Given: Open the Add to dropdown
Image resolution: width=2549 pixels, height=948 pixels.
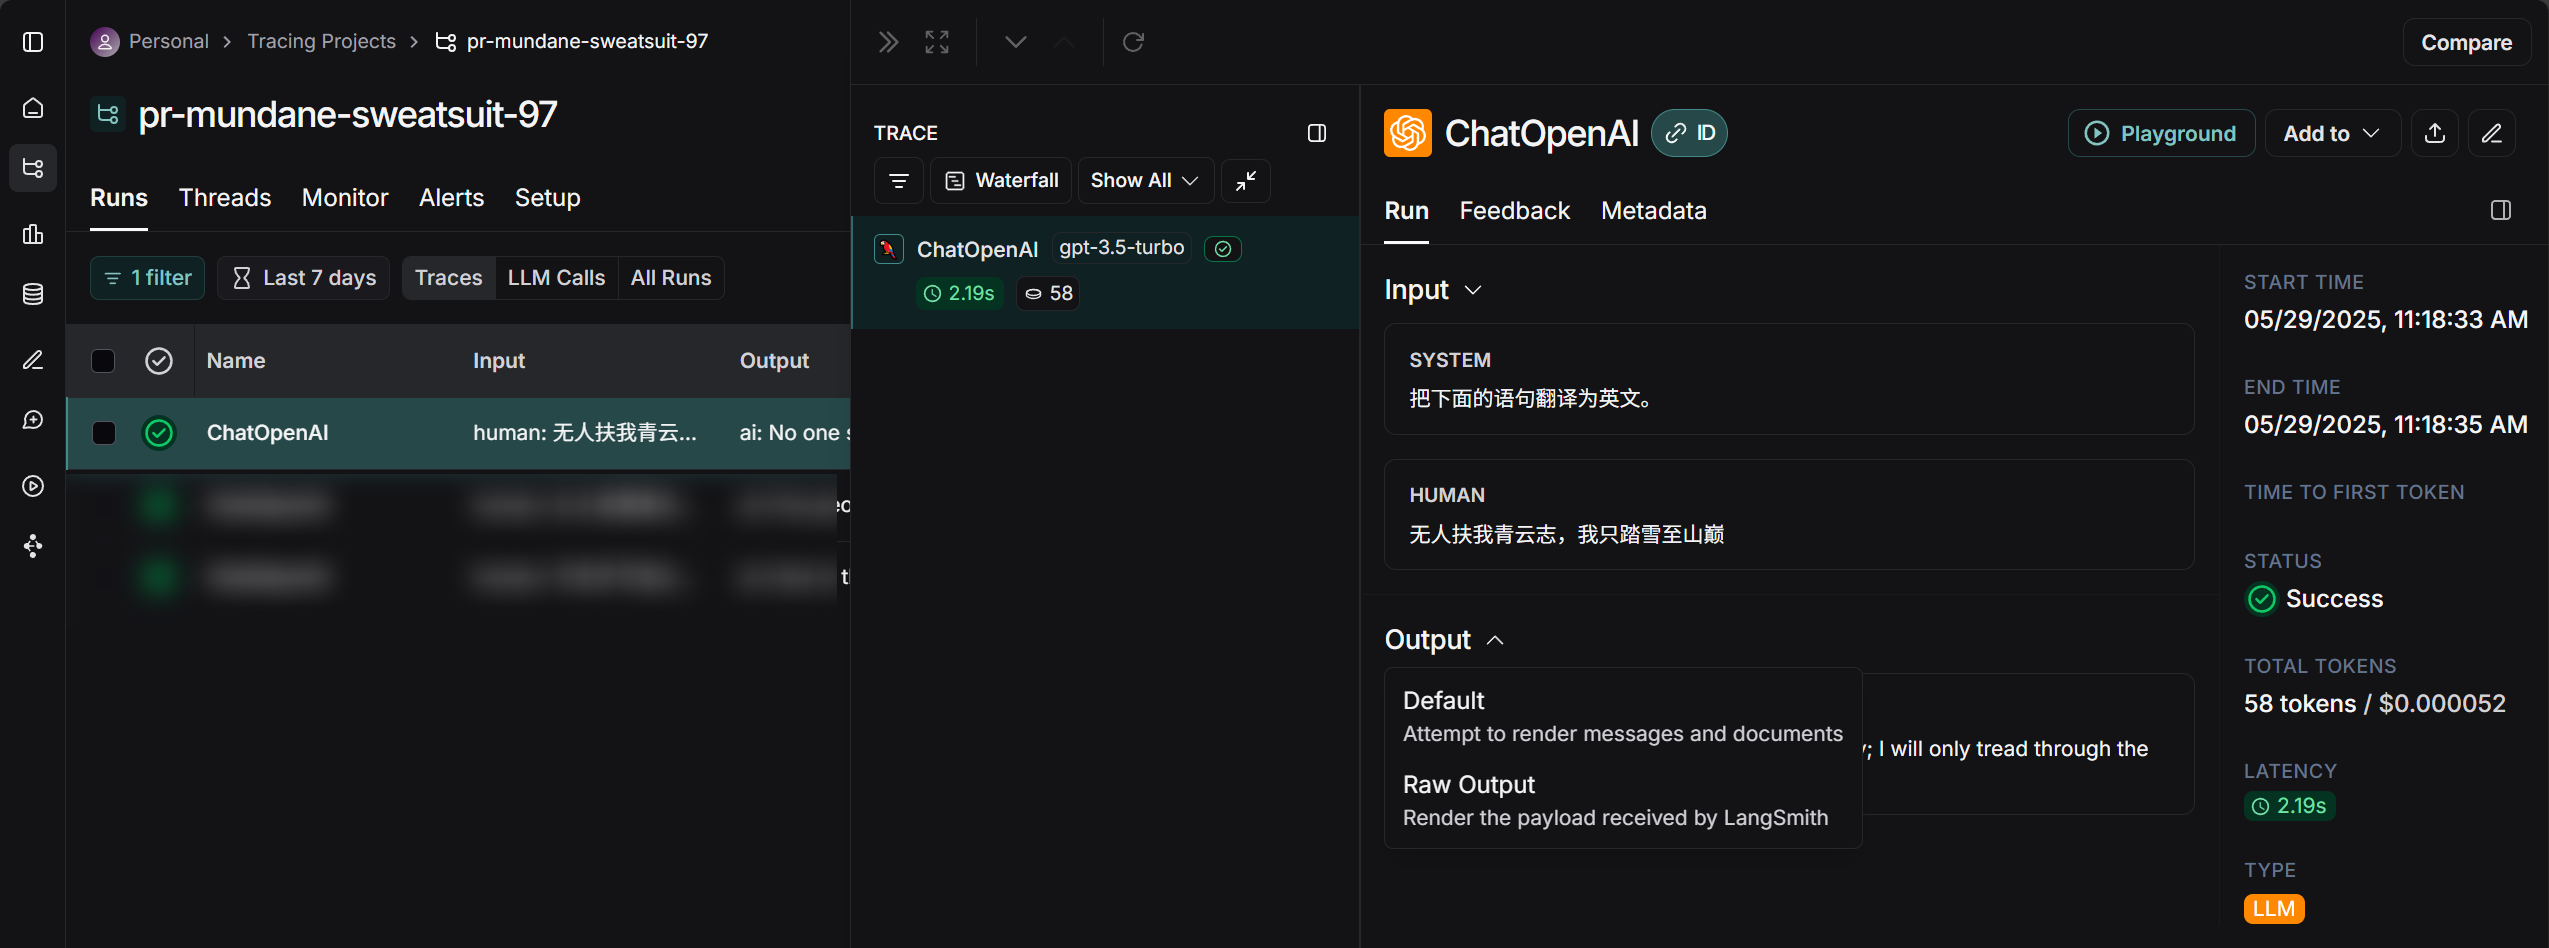Looking at the screenshot, I should [x=2331, y=133].
